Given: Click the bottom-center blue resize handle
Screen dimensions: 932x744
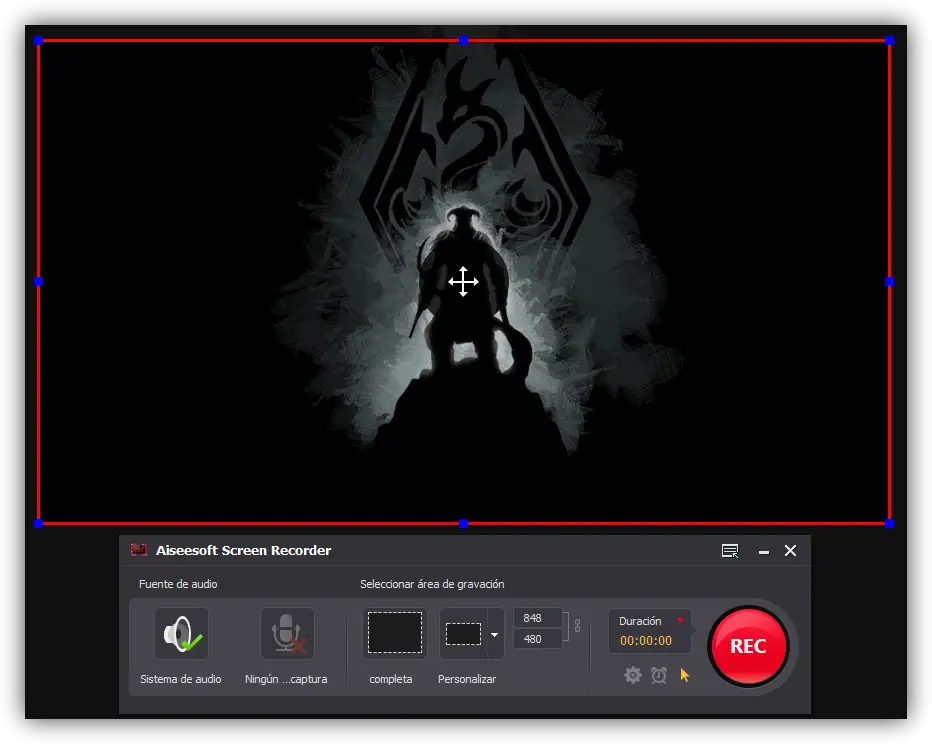Looking at the screenshot, I should click(x=464, y=524).
